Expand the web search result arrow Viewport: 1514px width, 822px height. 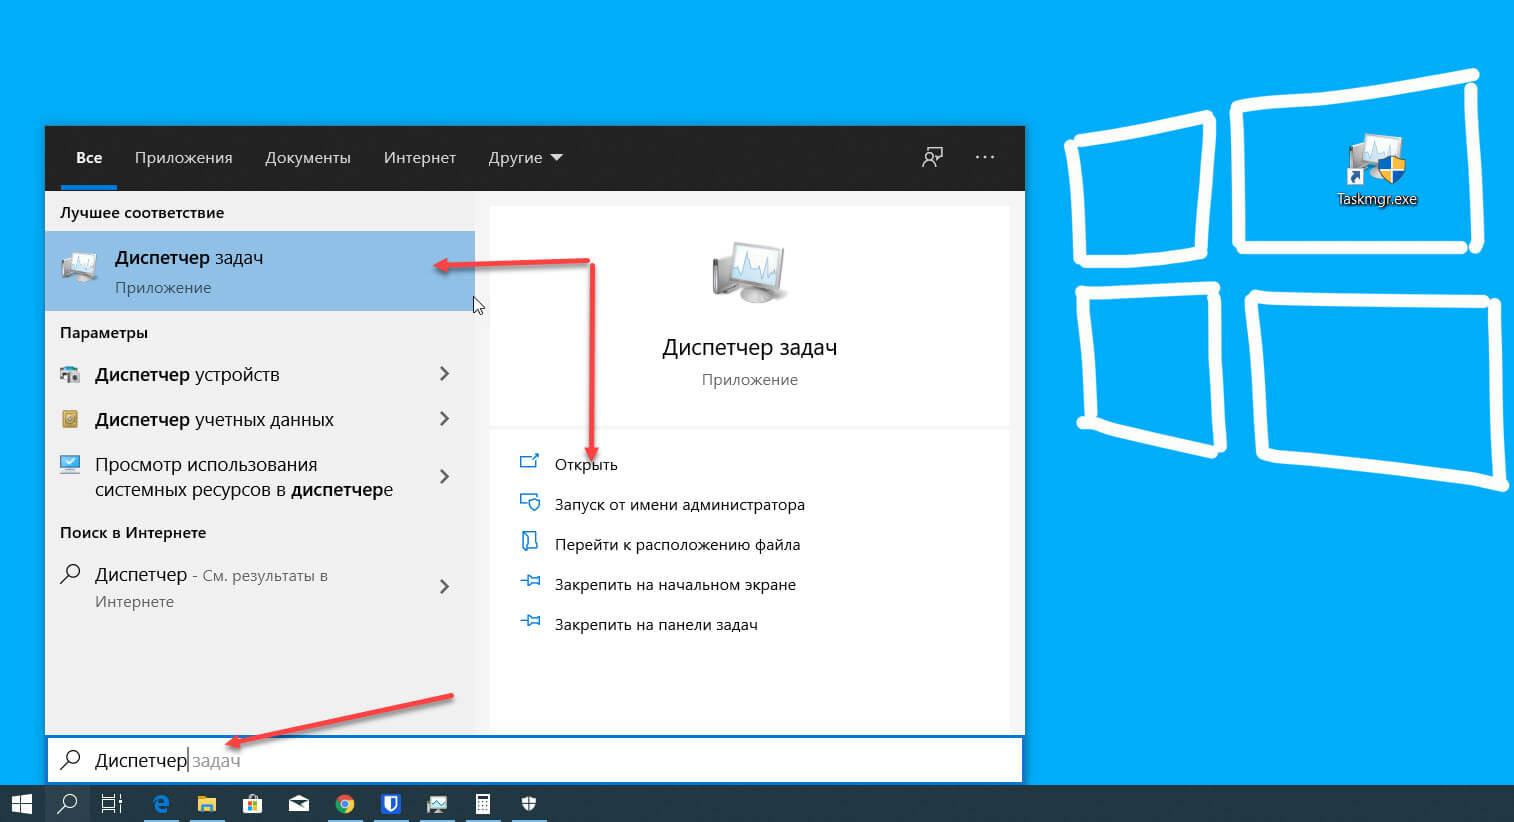(x=444, y=587)
